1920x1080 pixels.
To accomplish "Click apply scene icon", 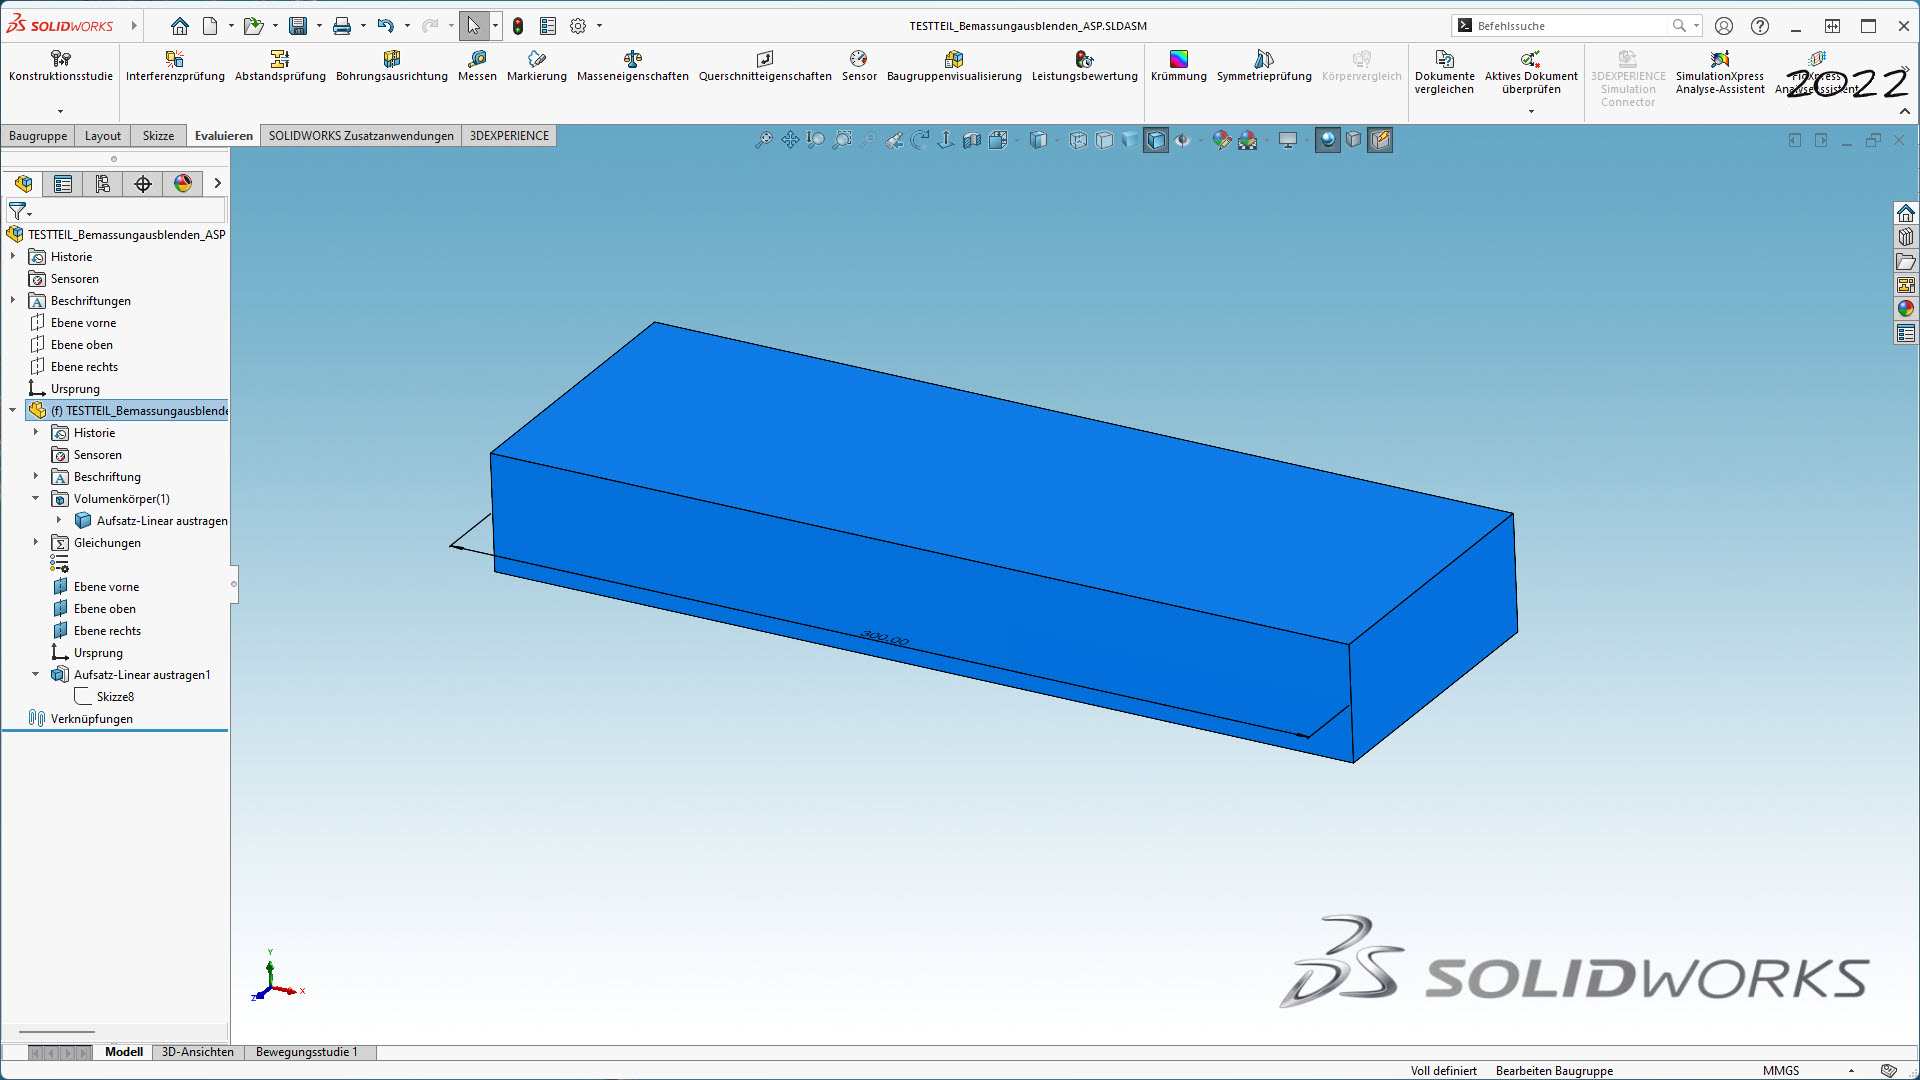I will (x=1248, y=140).
